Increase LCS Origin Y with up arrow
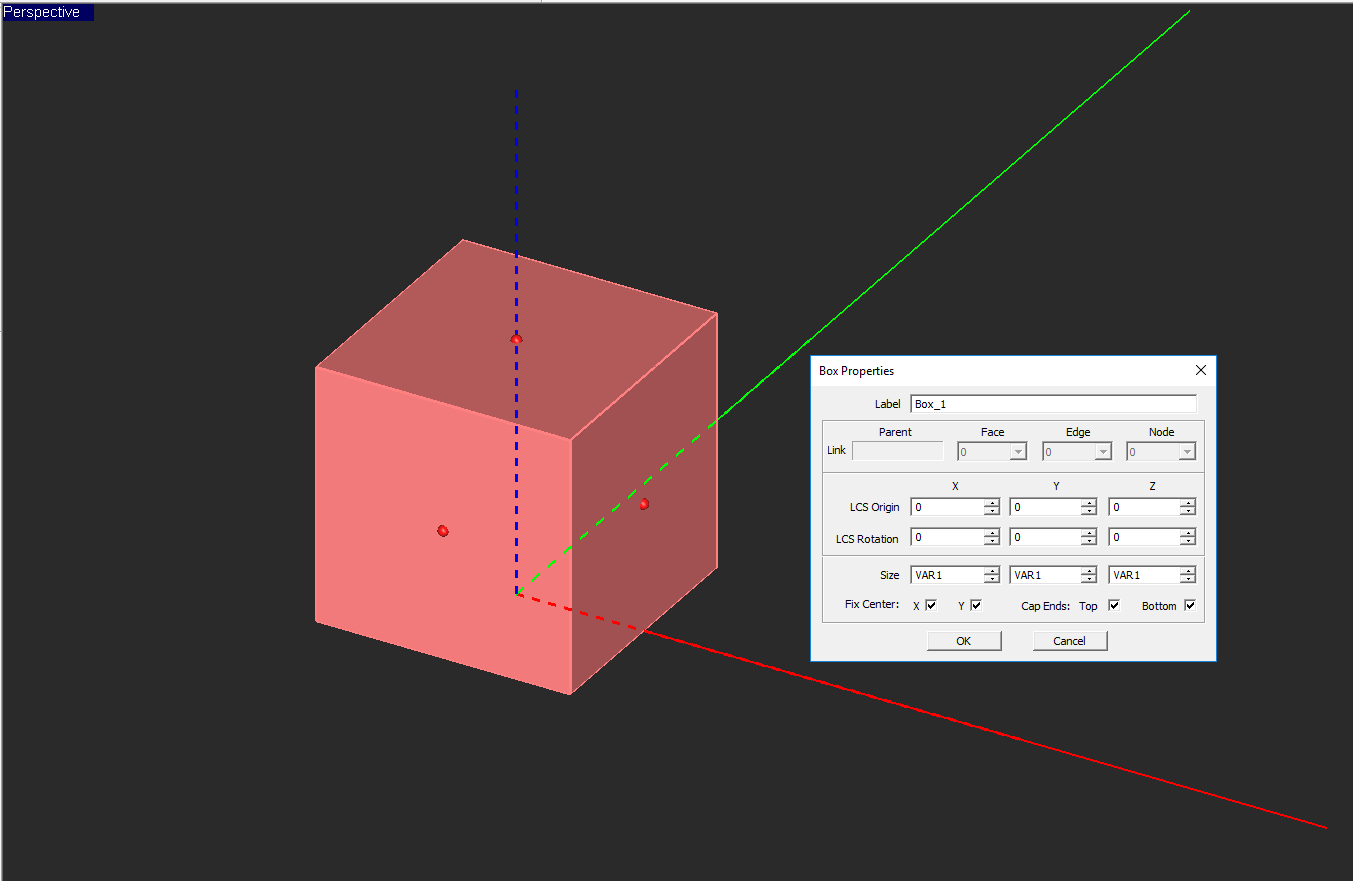This screenshot has height=881, width=1353. (1089, 503)
